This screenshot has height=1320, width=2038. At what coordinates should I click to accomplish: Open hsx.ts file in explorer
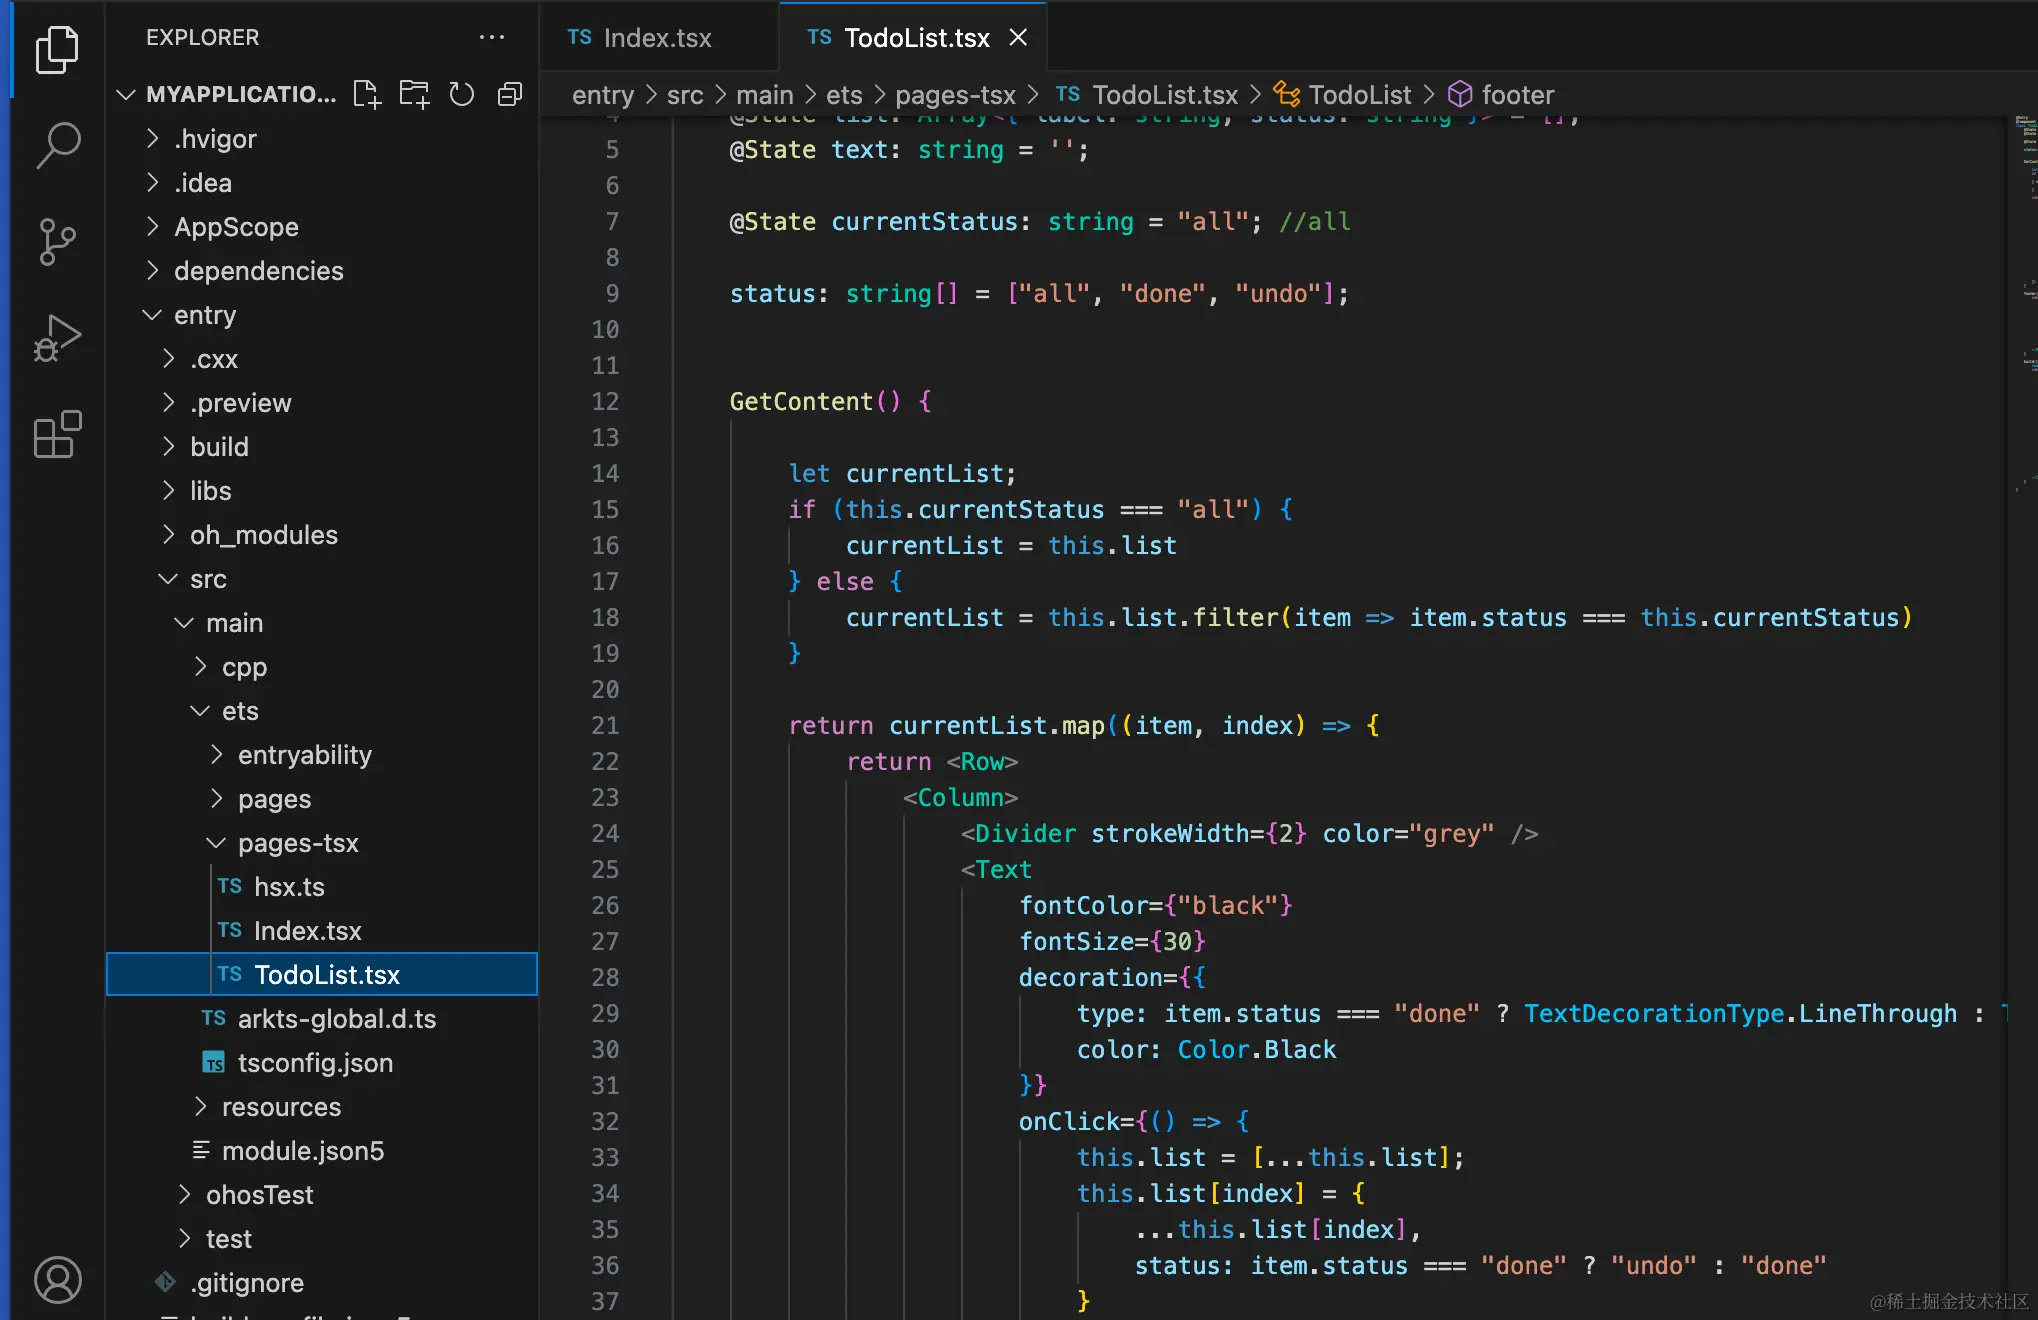tap(289, 887)
